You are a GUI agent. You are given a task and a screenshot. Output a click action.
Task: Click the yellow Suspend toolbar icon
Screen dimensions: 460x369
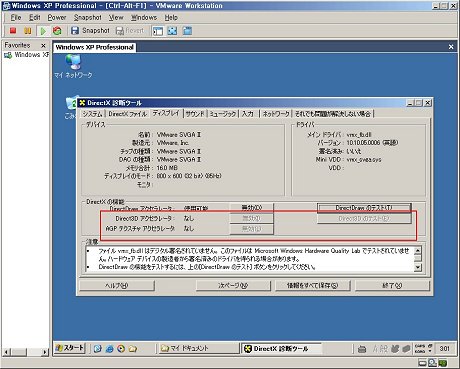(x=28, y=31)
